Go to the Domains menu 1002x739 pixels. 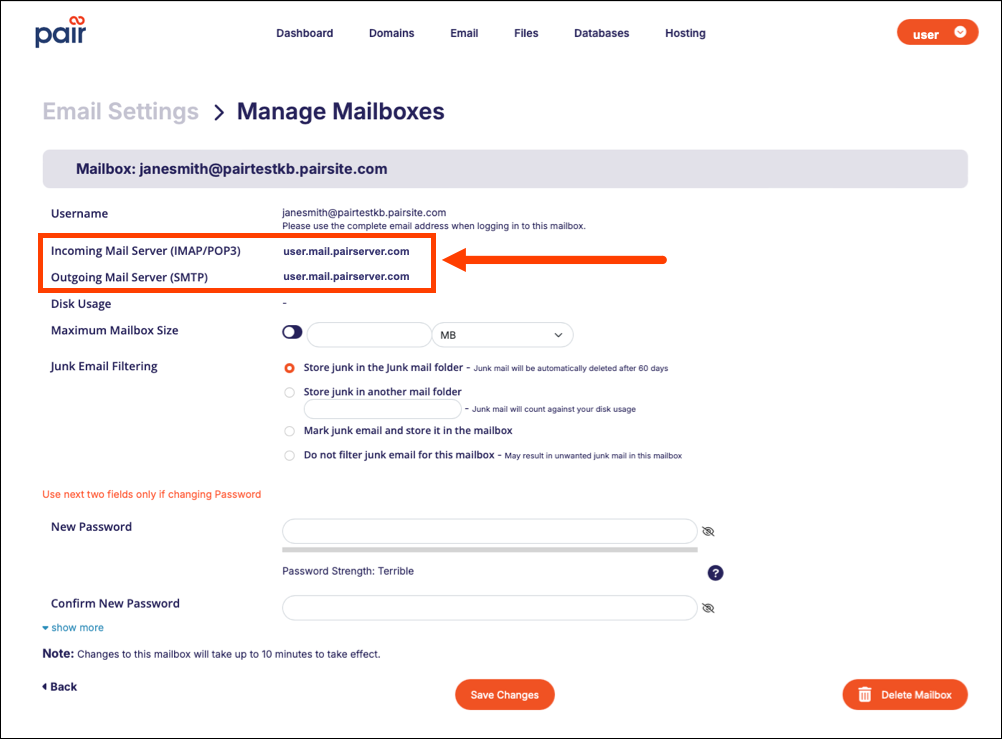point(391,33)
